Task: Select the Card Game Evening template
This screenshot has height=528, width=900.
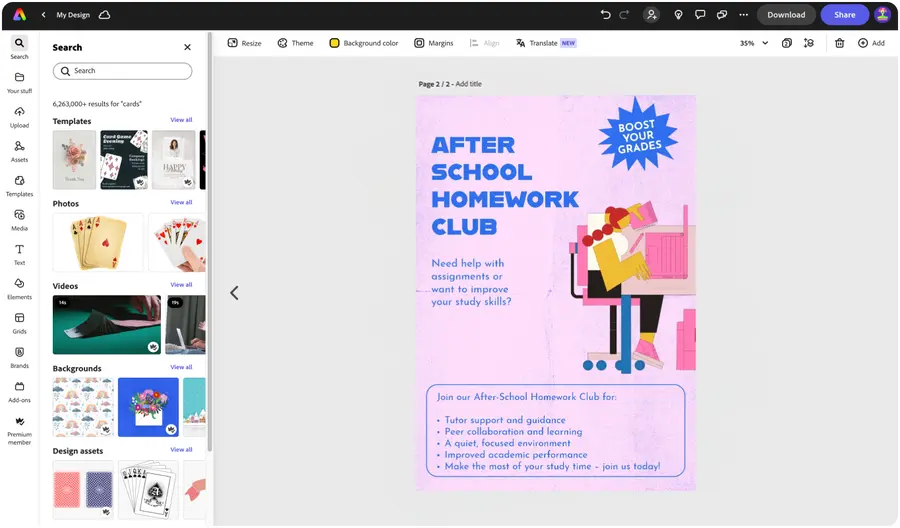Action: (124, 160)
